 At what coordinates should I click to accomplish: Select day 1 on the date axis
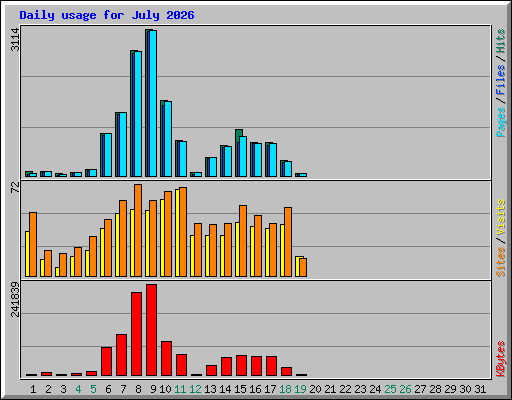(33, 389)
